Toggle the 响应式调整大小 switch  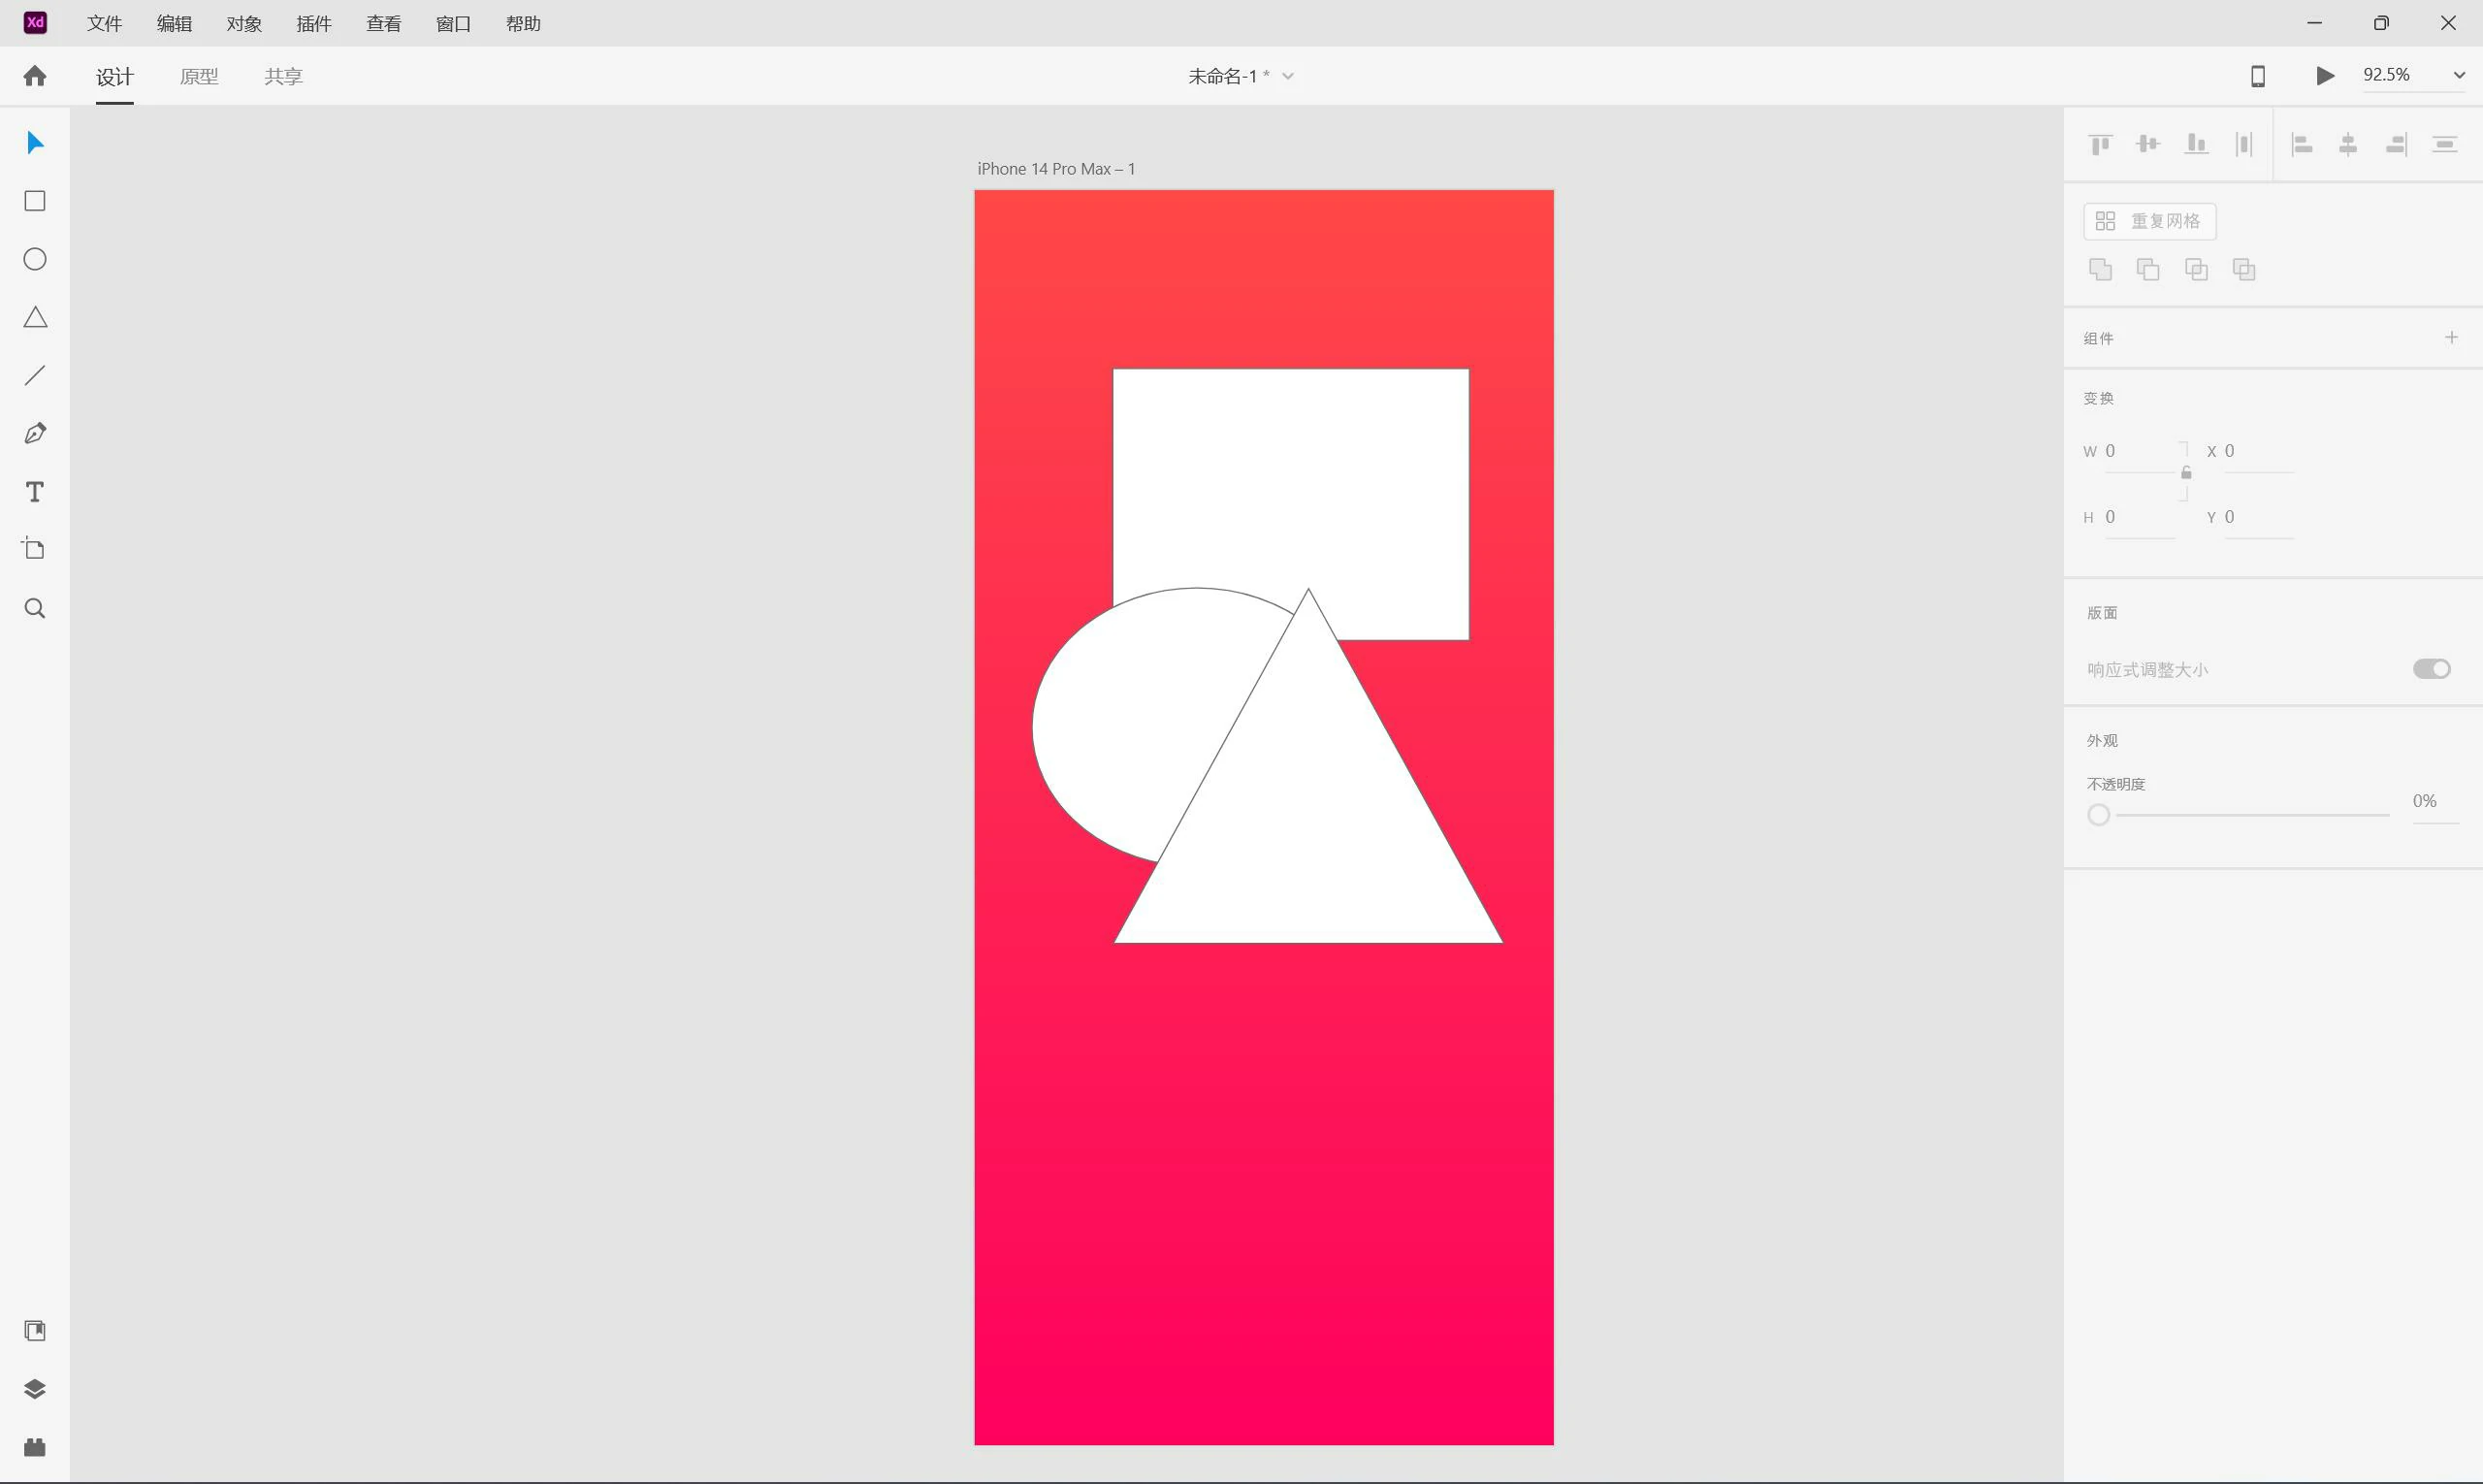pos(2432,668)
